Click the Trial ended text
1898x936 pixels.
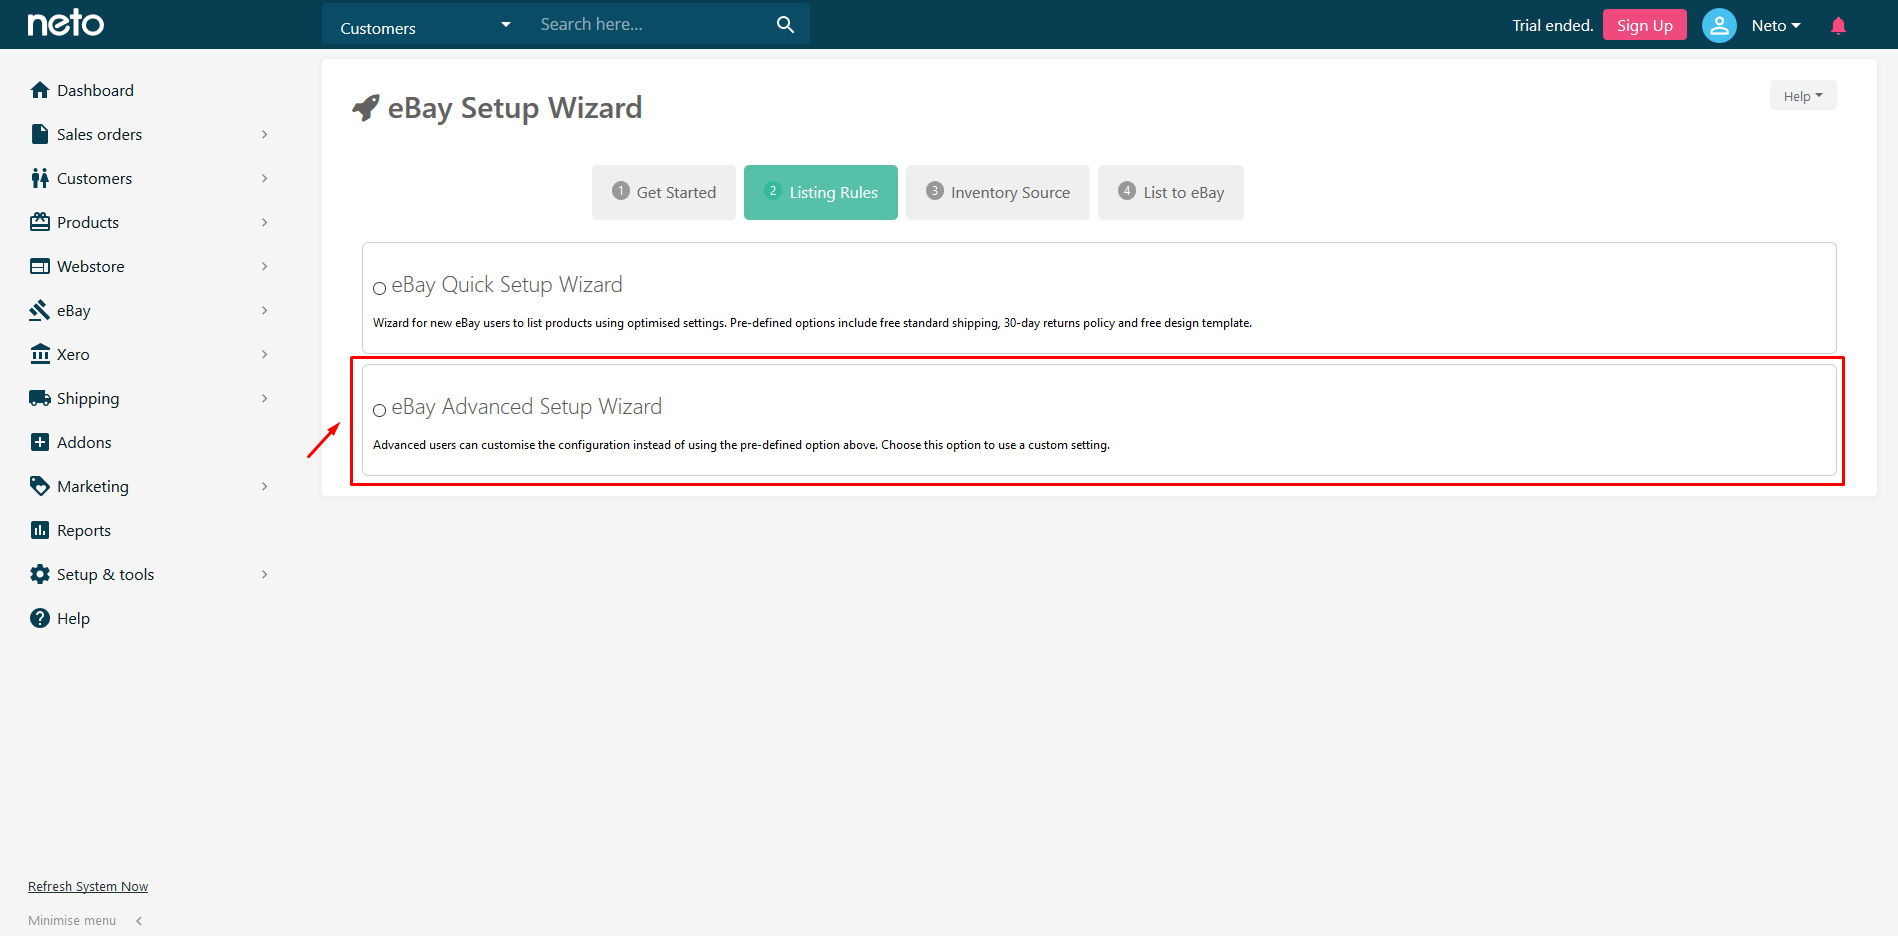click(1552, 25)
